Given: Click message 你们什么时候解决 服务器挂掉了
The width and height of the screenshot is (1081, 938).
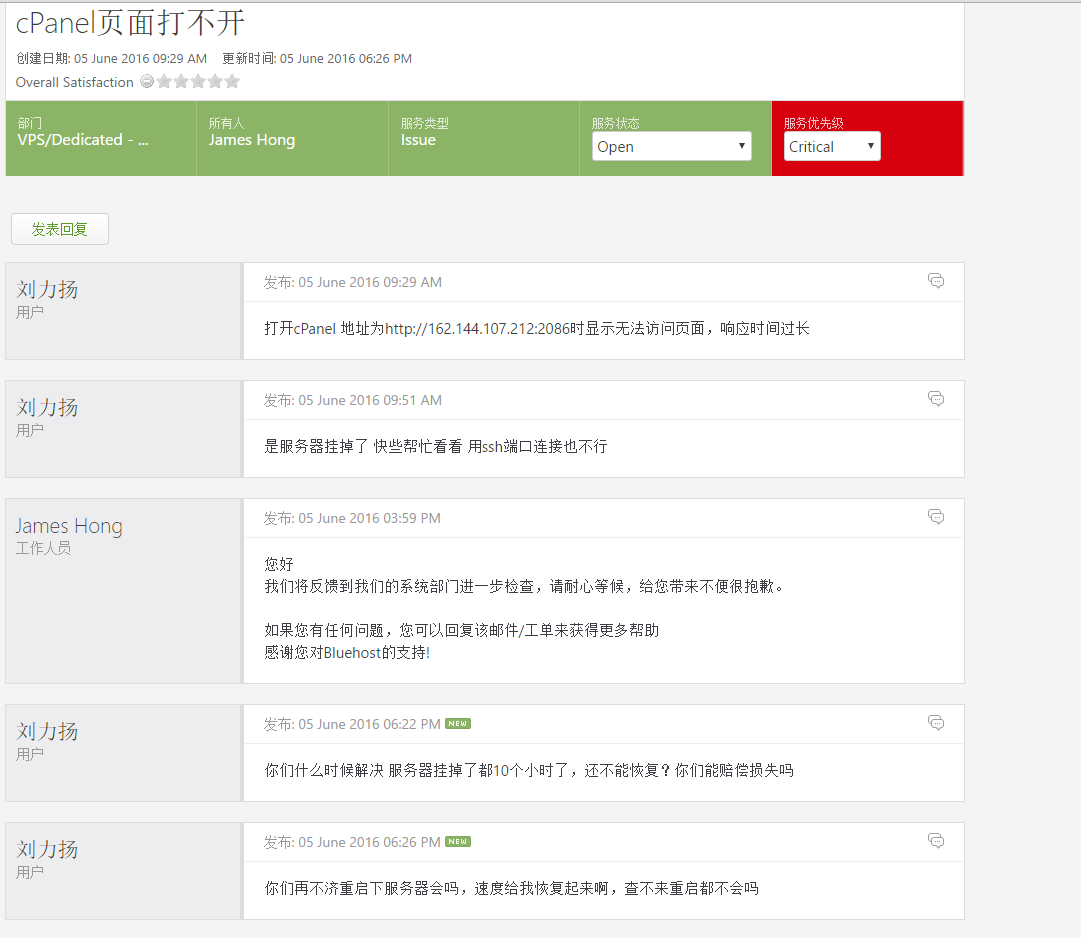Looking at the screenshot, I should pos(529,771).
